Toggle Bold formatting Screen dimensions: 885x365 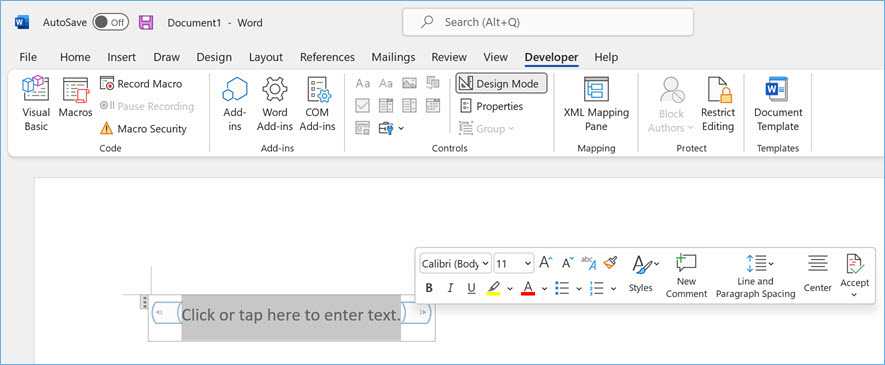click(x=429, y=288)
